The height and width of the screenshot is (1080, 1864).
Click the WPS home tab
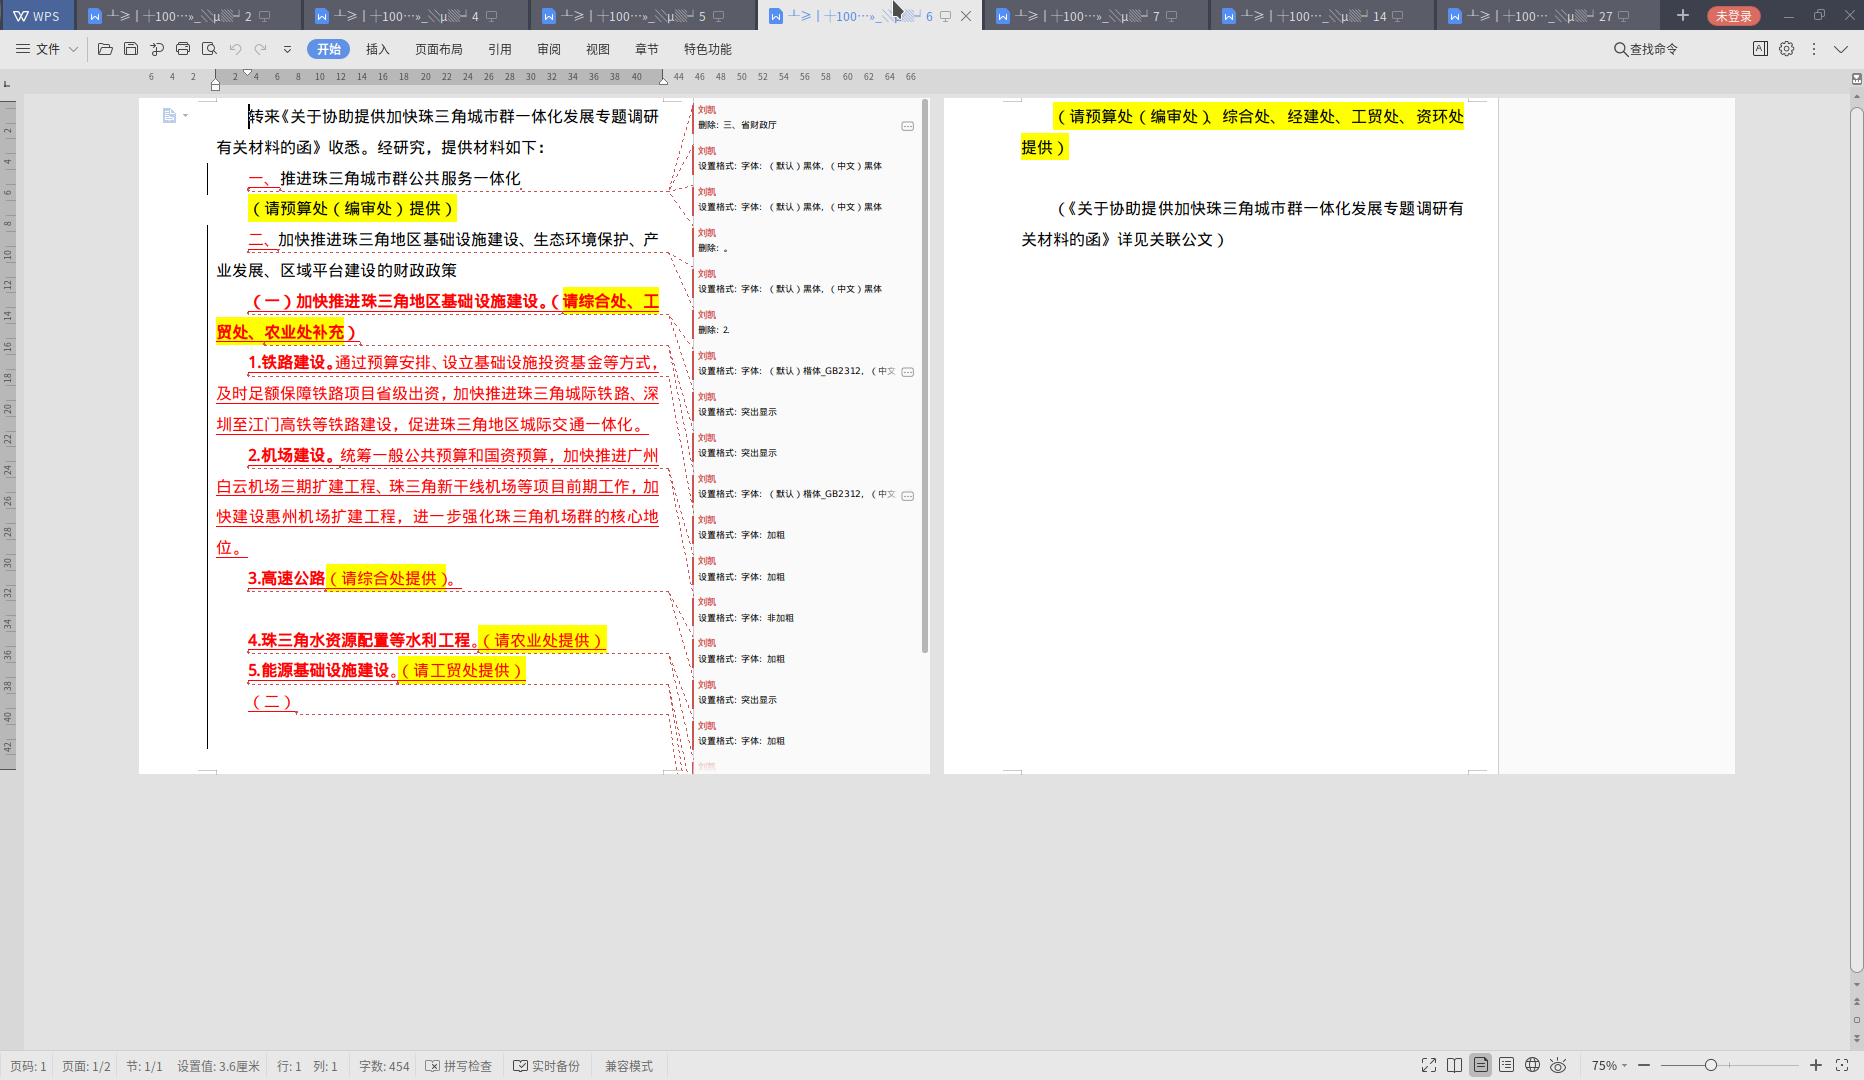[36, 16]
